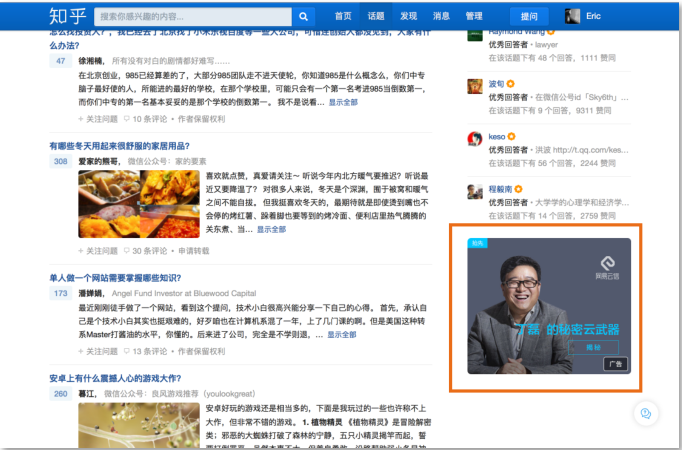Open the 30 条评论 comments
Viewport: 682px width, 450px height.
click(146, 251)
